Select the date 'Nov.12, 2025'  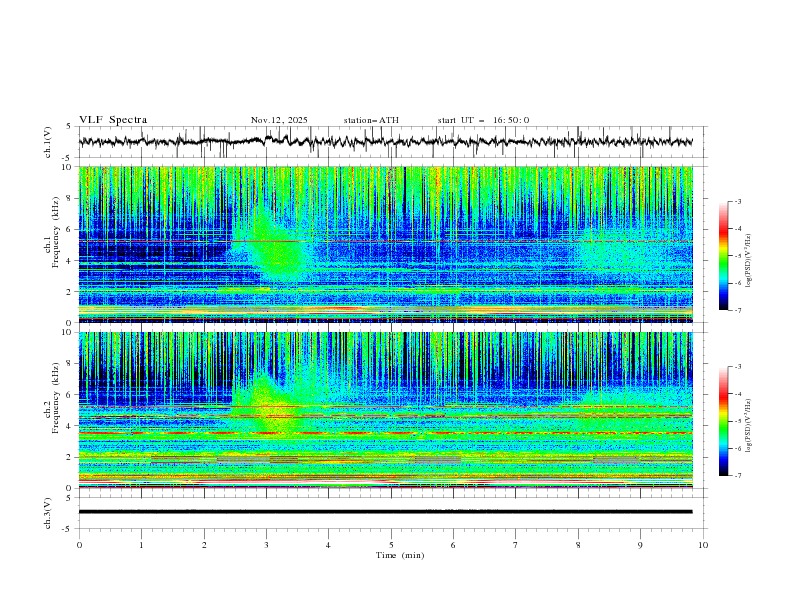pyautogui.click(x=279, y=120)
